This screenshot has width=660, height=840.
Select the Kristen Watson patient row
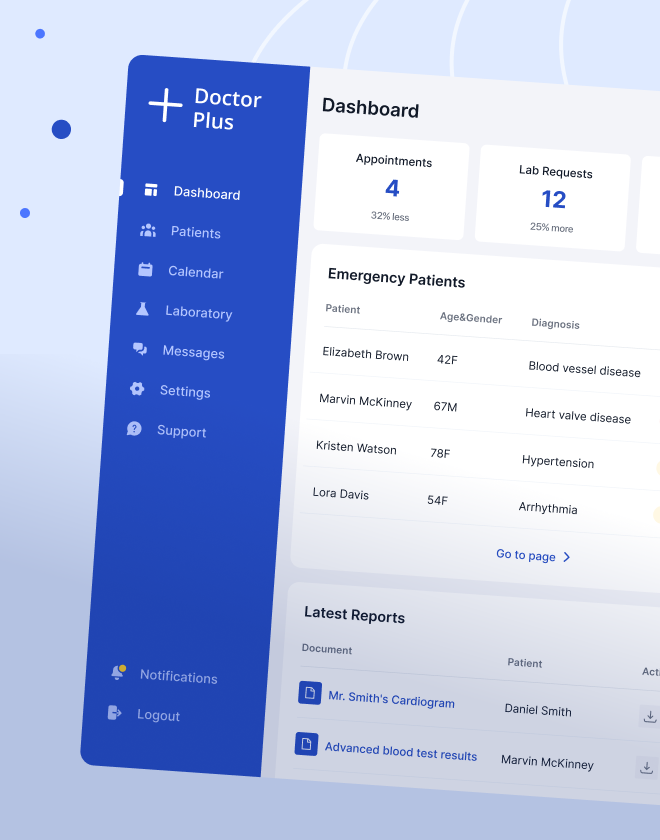click(x=482, y=457)
